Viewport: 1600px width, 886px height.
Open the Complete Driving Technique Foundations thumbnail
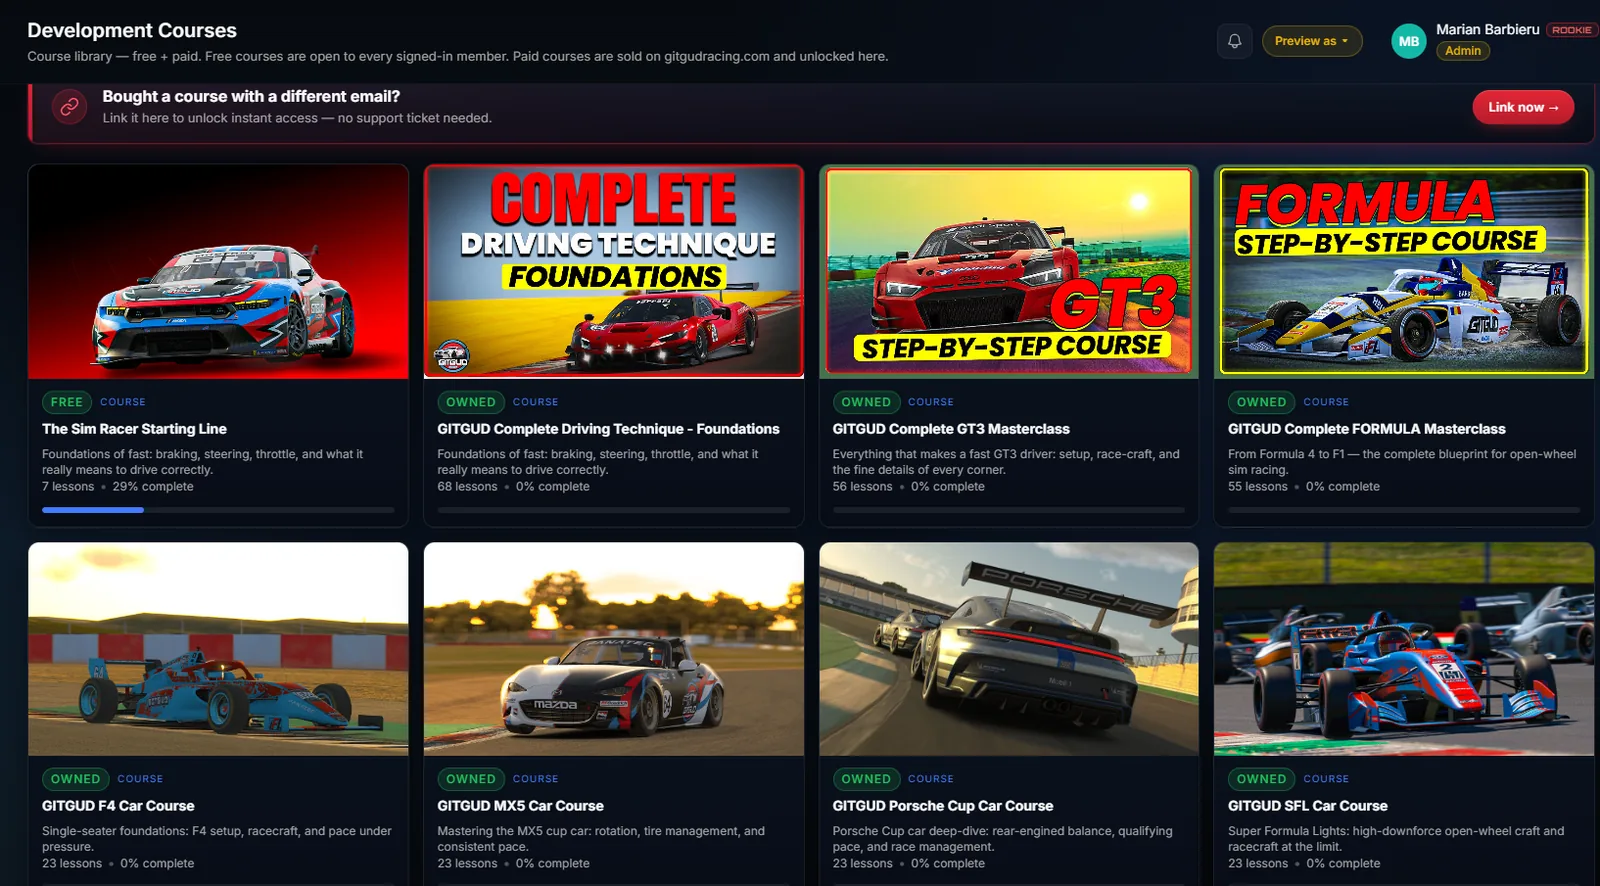(613, 272)
